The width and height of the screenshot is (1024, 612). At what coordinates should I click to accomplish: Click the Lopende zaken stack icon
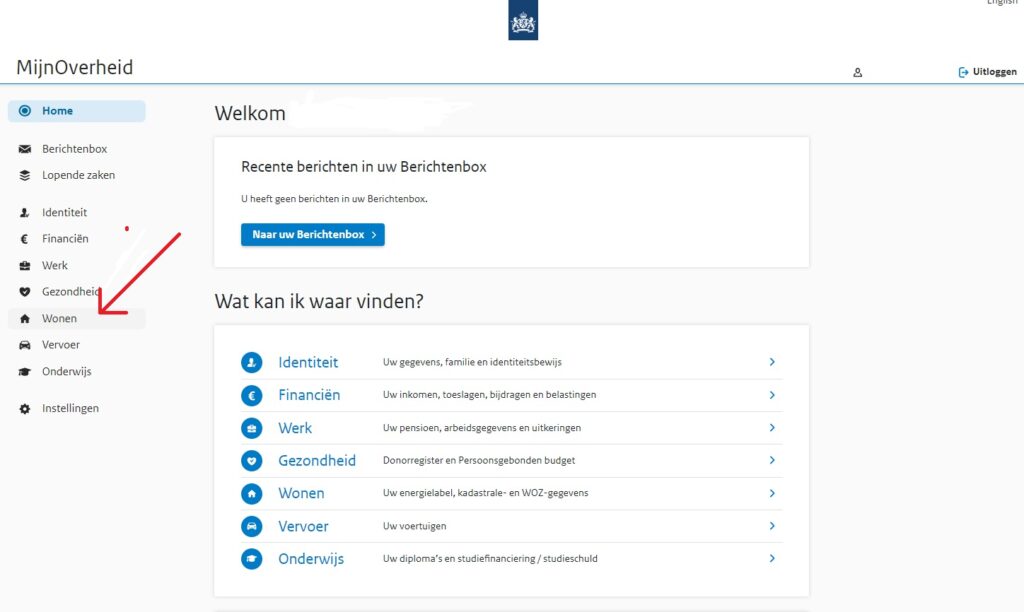tap(25, 175)
